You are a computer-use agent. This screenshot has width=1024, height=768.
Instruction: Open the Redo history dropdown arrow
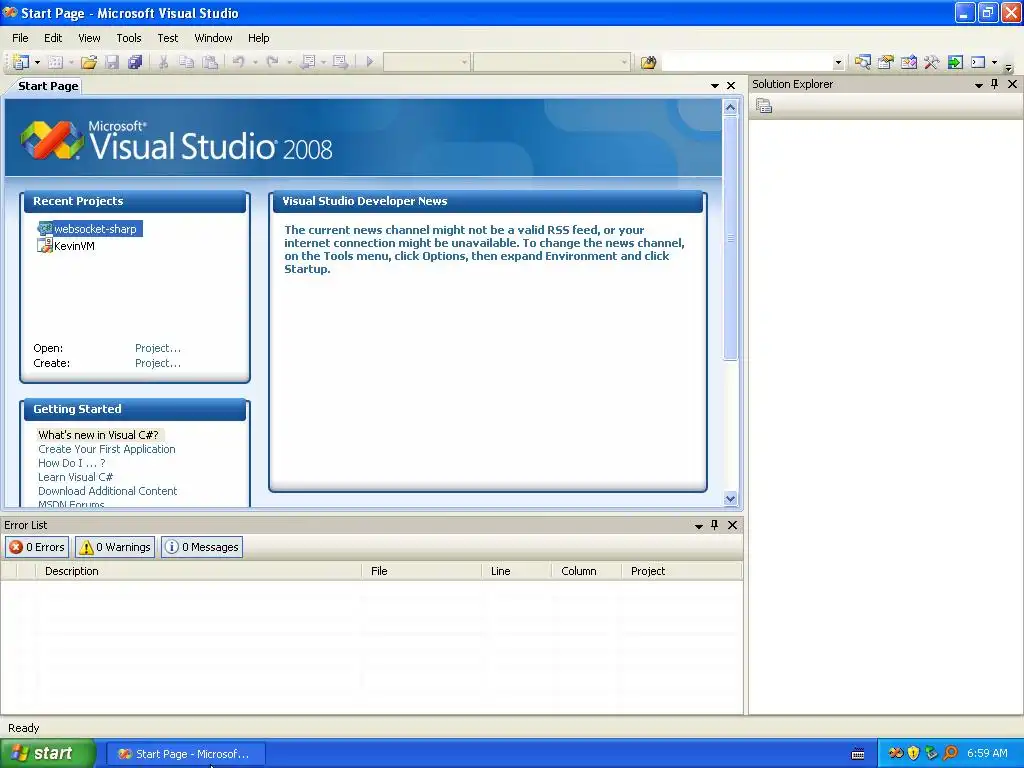[289, 63]
